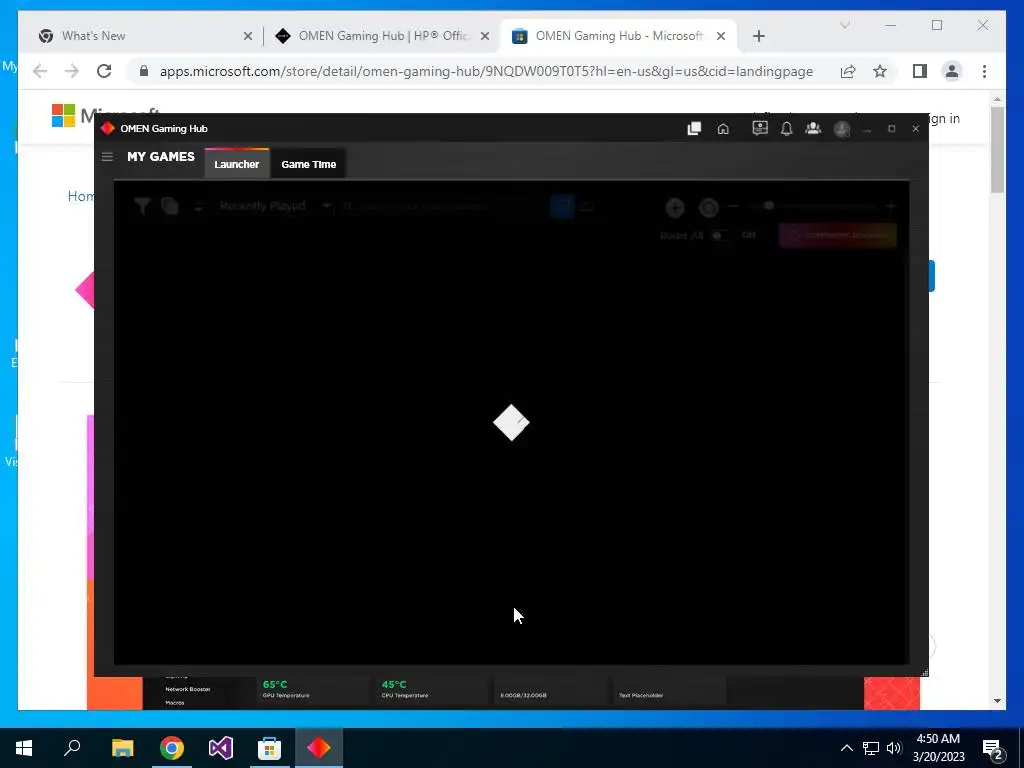Open Chrome tab search chevron
Viewport: 1024px width, 768px height.
[845, 25]
